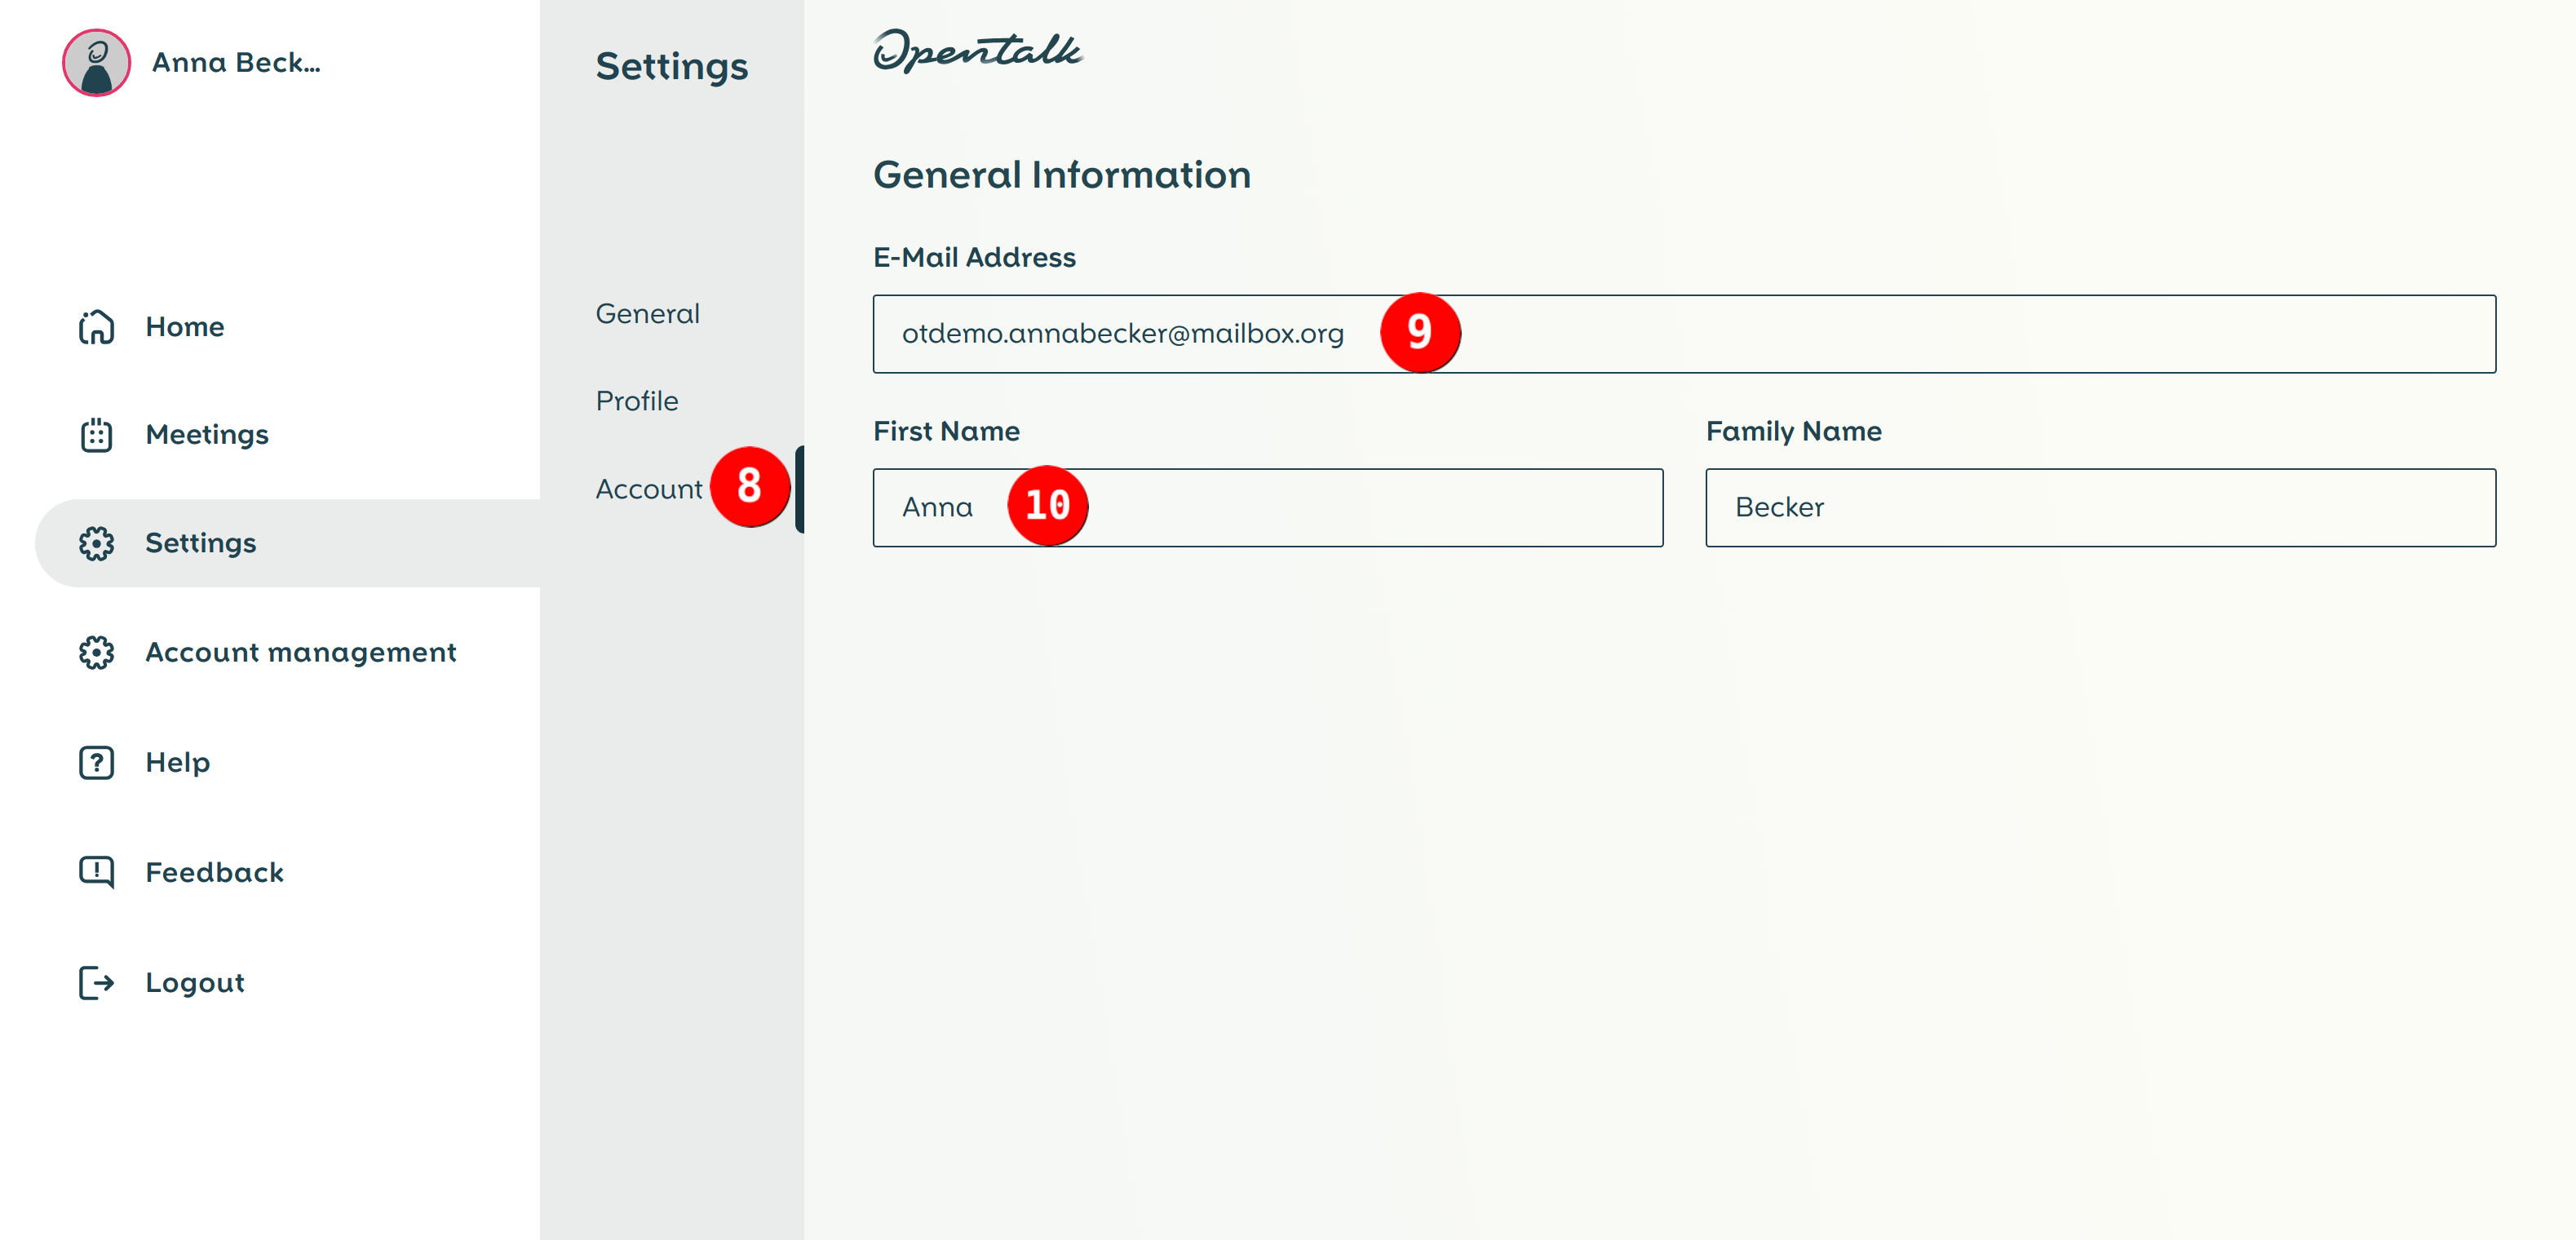Select the Account settings tab
Image resolution: width=2576 pixels, height=1240 pixels.
[650, 489]
